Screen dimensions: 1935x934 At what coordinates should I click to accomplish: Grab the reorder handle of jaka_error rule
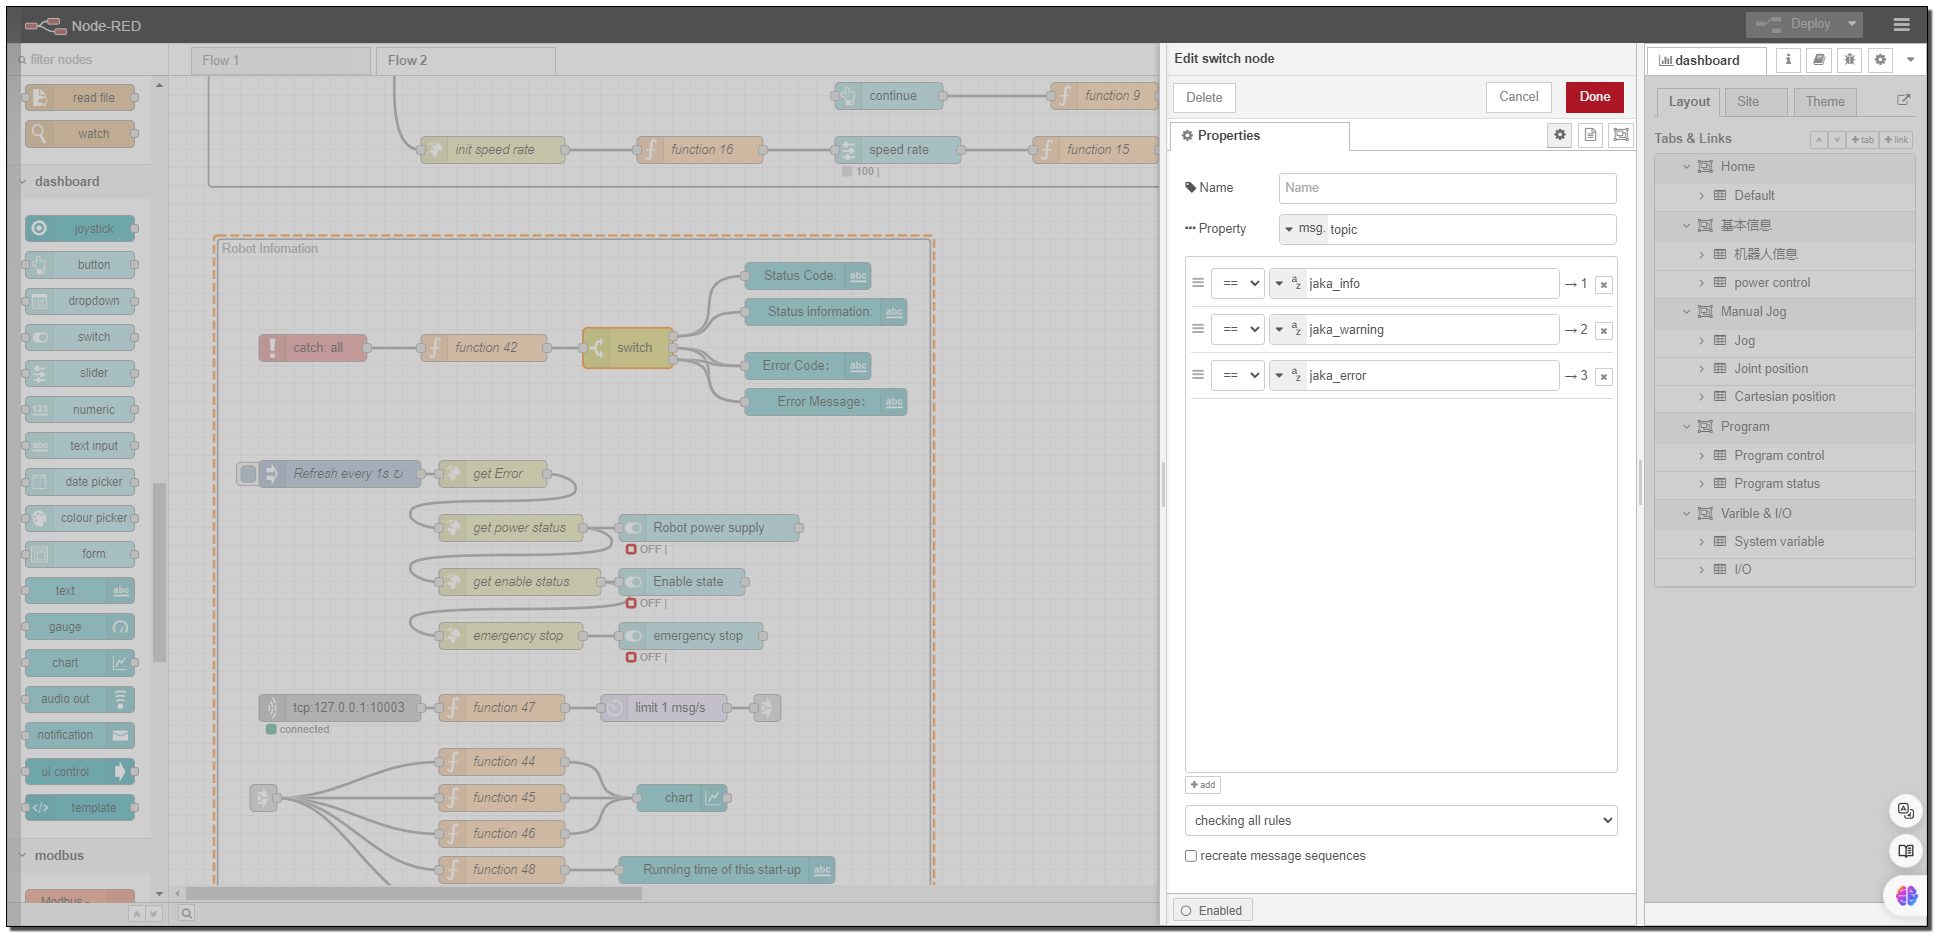tap(1198, 375)
